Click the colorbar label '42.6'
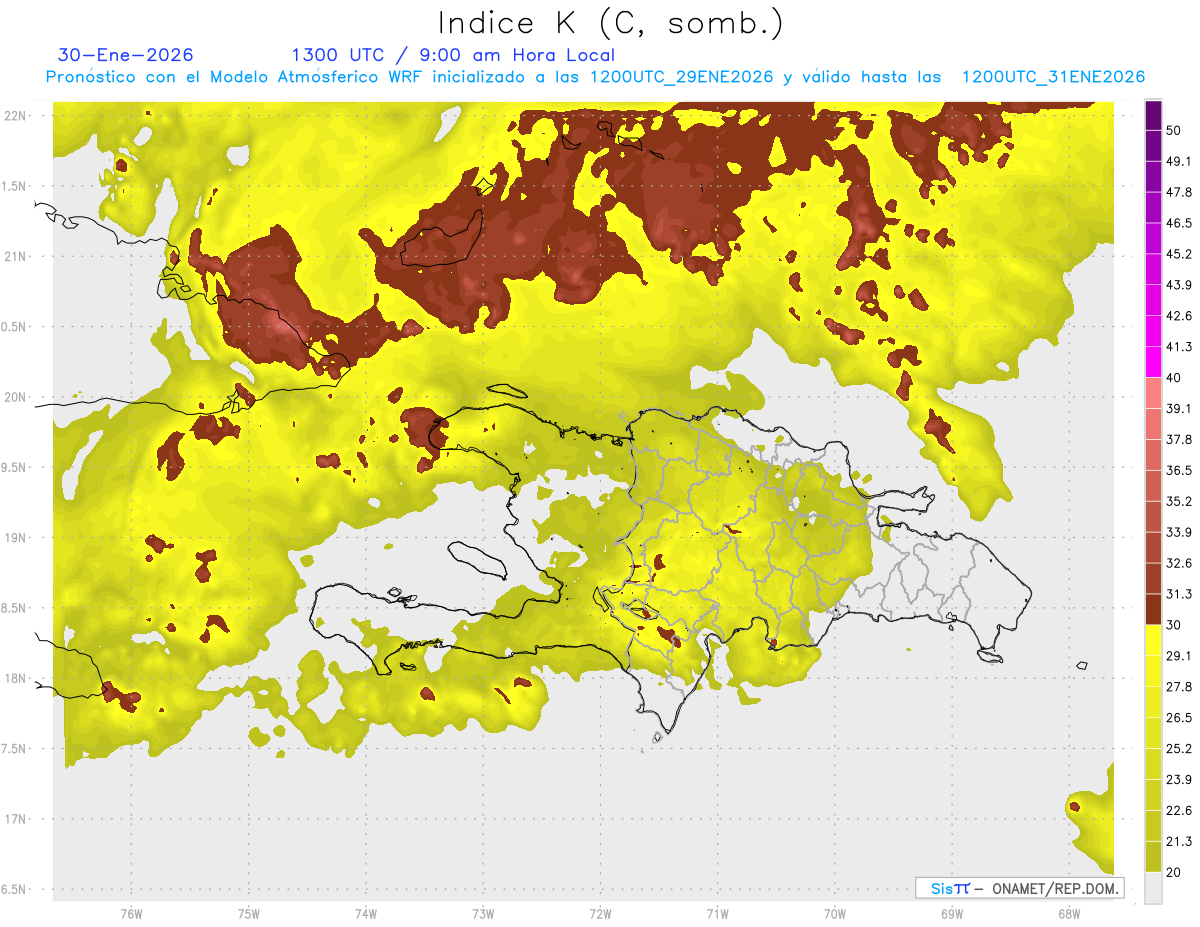The width and height of the screenshot is (1200, 927). click(x=1179, y=317)
